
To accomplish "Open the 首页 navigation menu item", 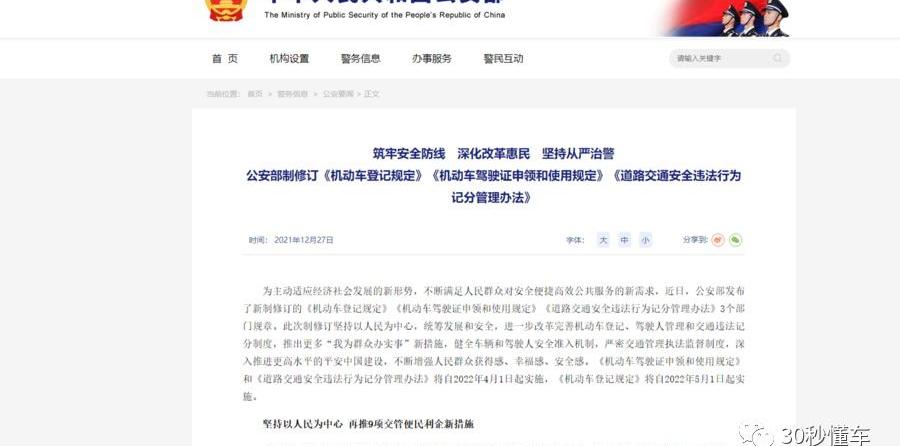I will pyautogui.click(x=224, y=59).
